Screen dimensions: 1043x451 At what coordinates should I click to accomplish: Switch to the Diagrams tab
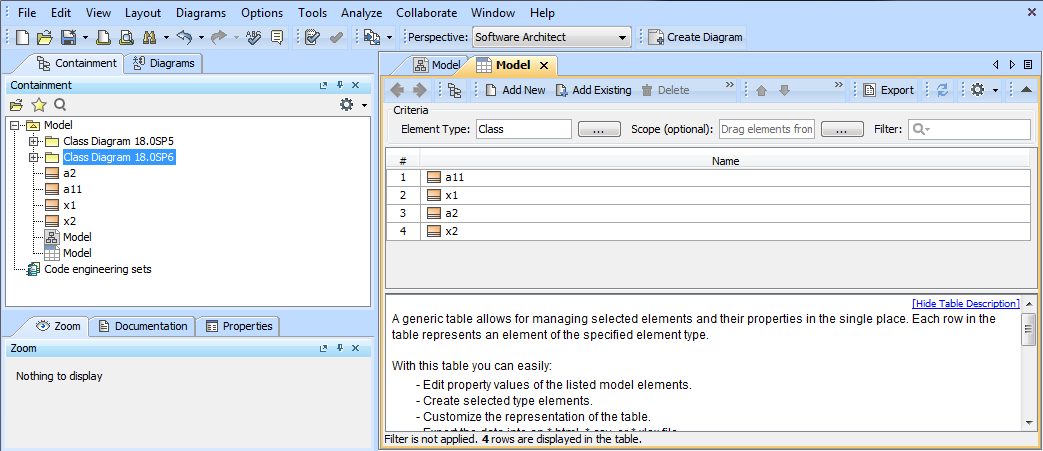[x=164, y=63]
